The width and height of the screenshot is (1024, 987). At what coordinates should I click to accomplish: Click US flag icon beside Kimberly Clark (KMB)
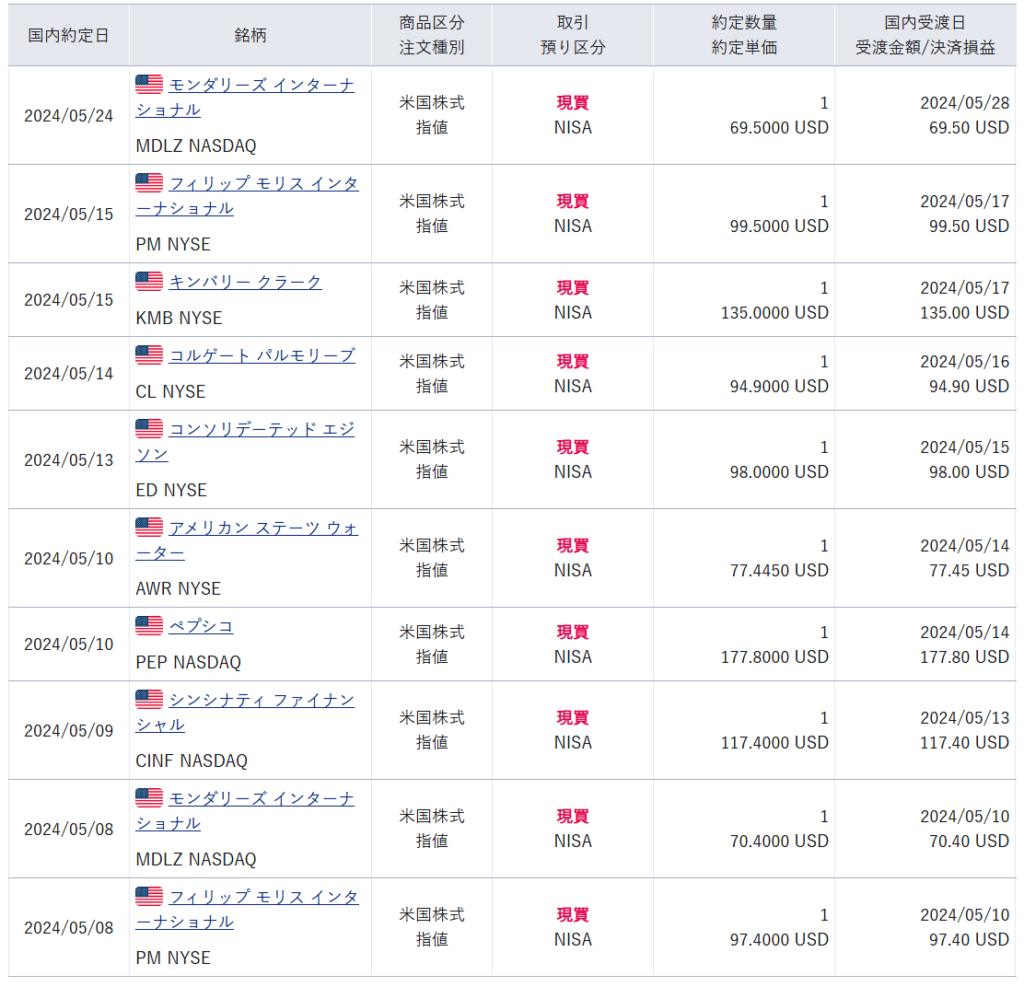click(x=149, y=282)
